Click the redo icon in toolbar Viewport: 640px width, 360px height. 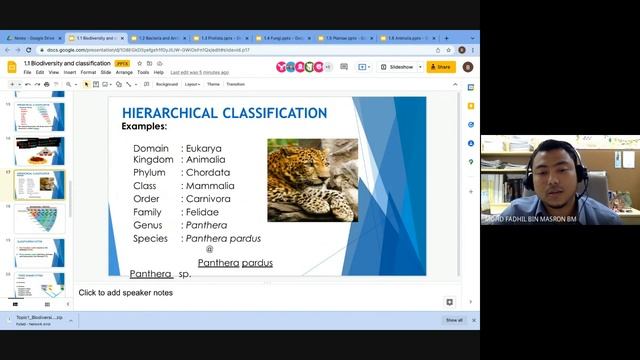coord(37,84)
